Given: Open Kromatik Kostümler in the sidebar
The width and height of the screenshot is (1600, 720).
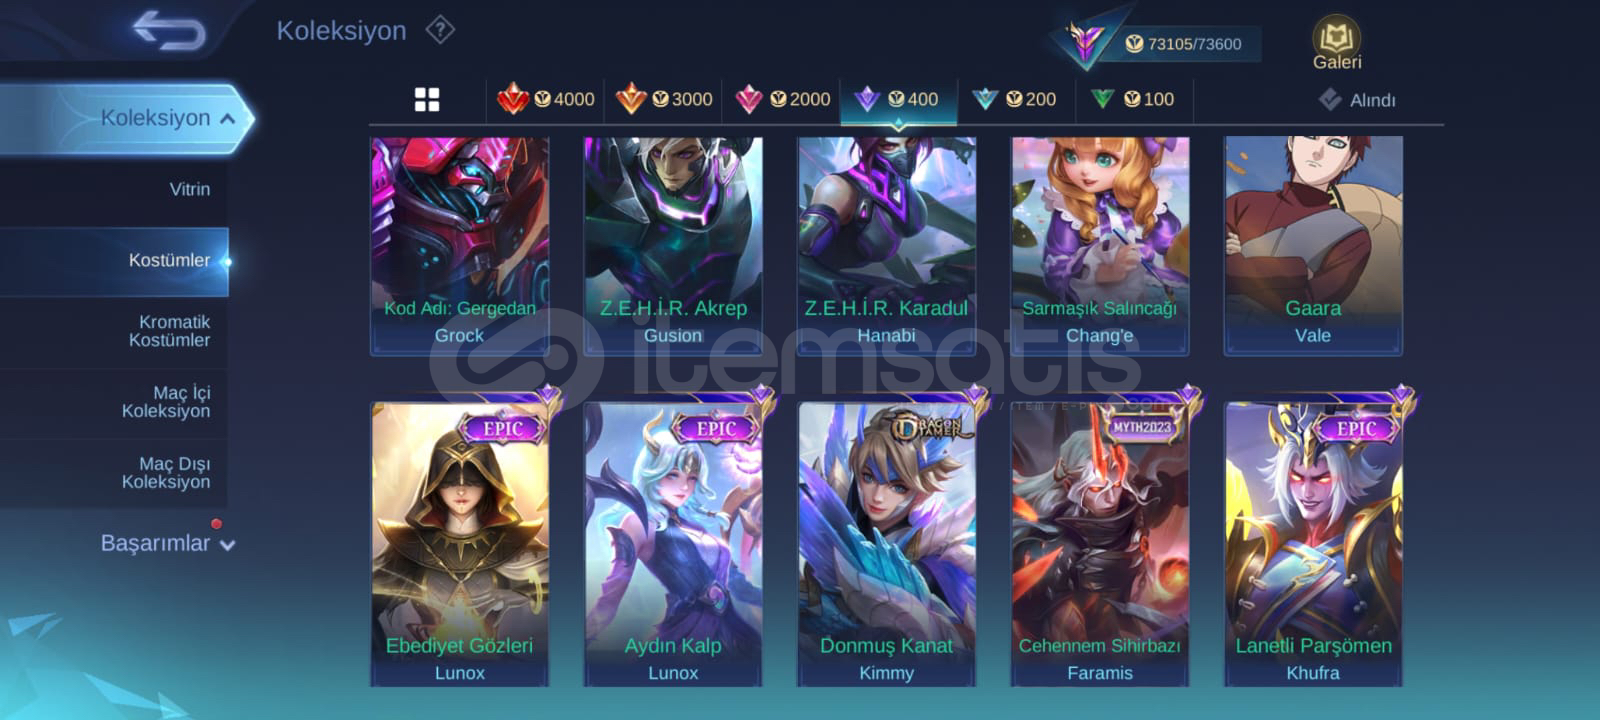Looking at the screenshot, I should pyautogui.click(x=170, y=331).
